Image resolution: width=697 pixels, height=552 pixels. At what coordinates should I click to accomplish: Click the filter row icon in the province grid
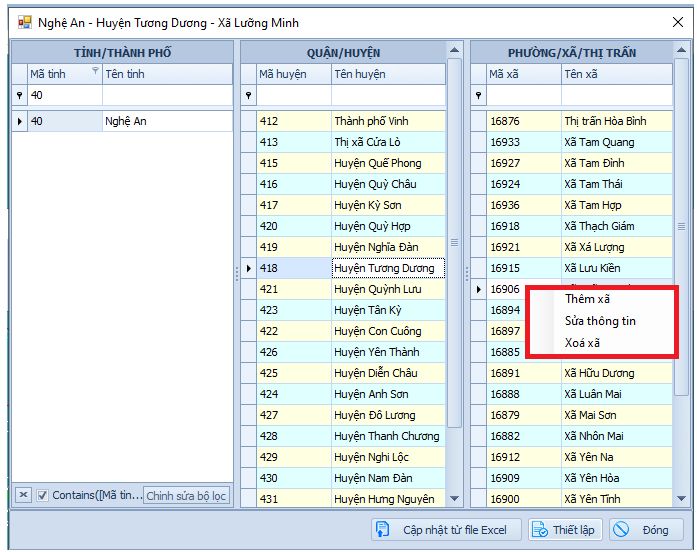20,95
